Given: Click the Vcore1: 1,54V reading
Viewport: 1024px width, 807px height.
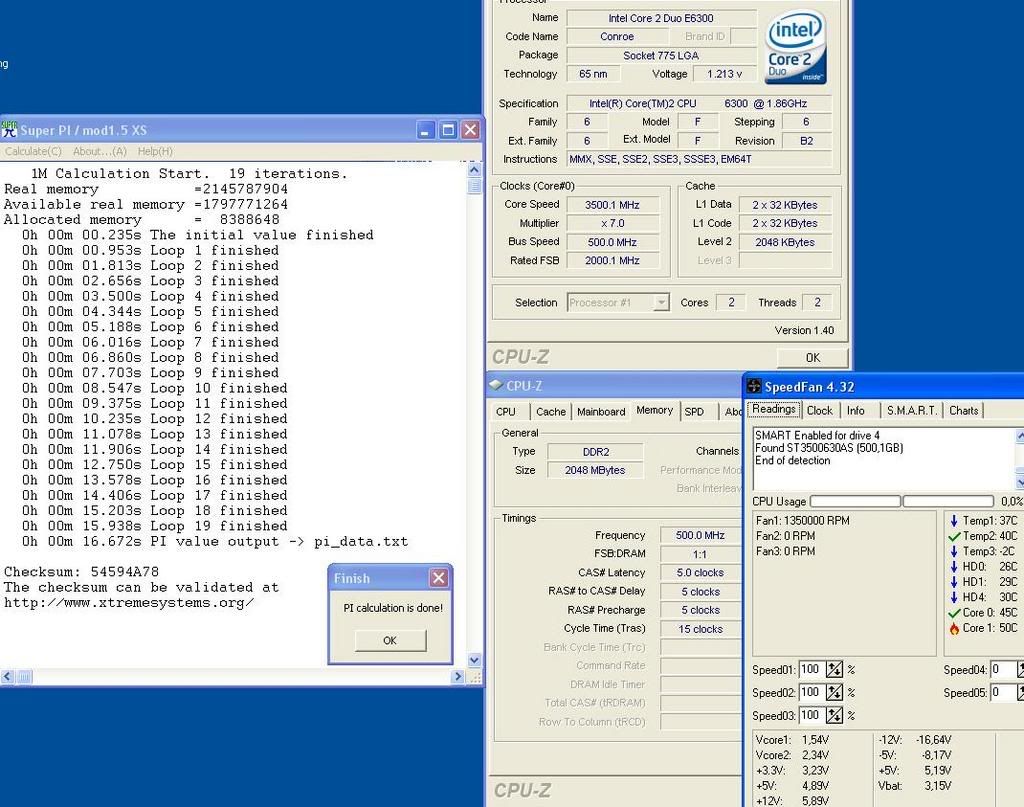Looking at the screenshot, I should coord(792,740).
